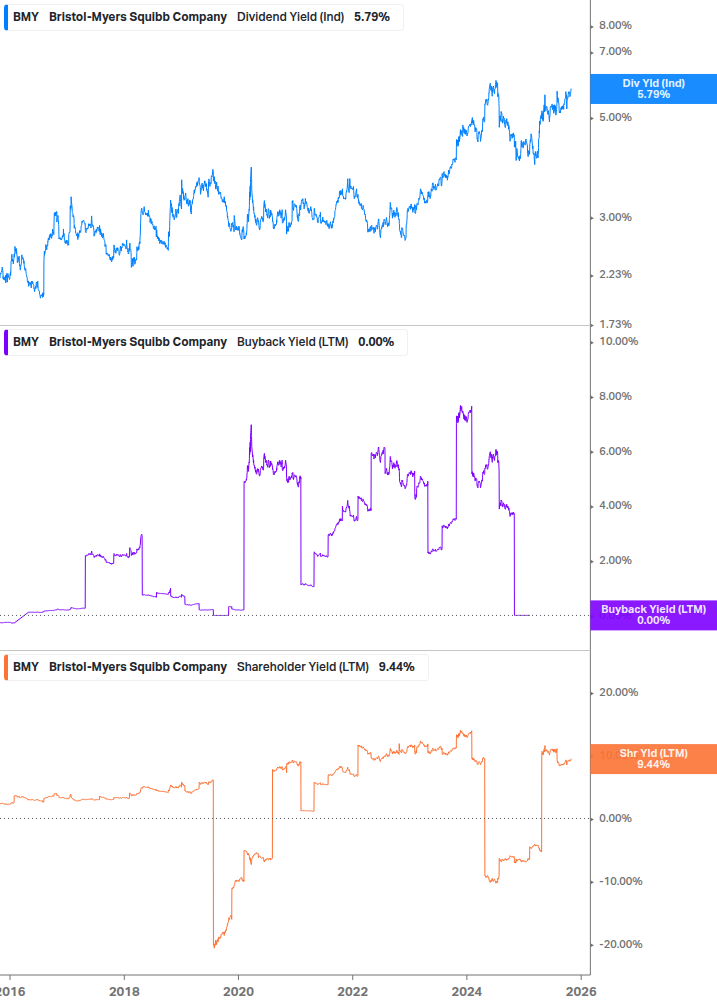Click the 5.00% tick on dividend yield axis

click(x=615, y=117)
